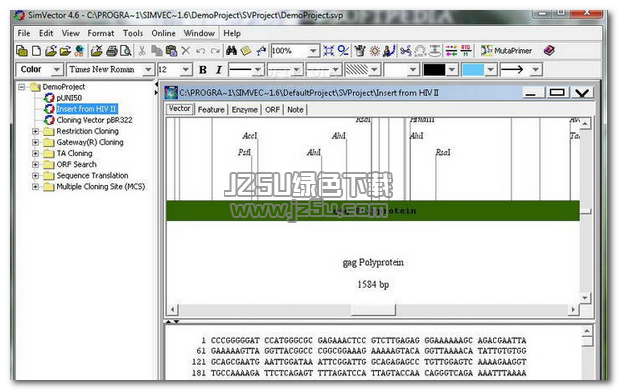Click the black color swatch
The width and height of the screenshot is (619, 391).
434,70
